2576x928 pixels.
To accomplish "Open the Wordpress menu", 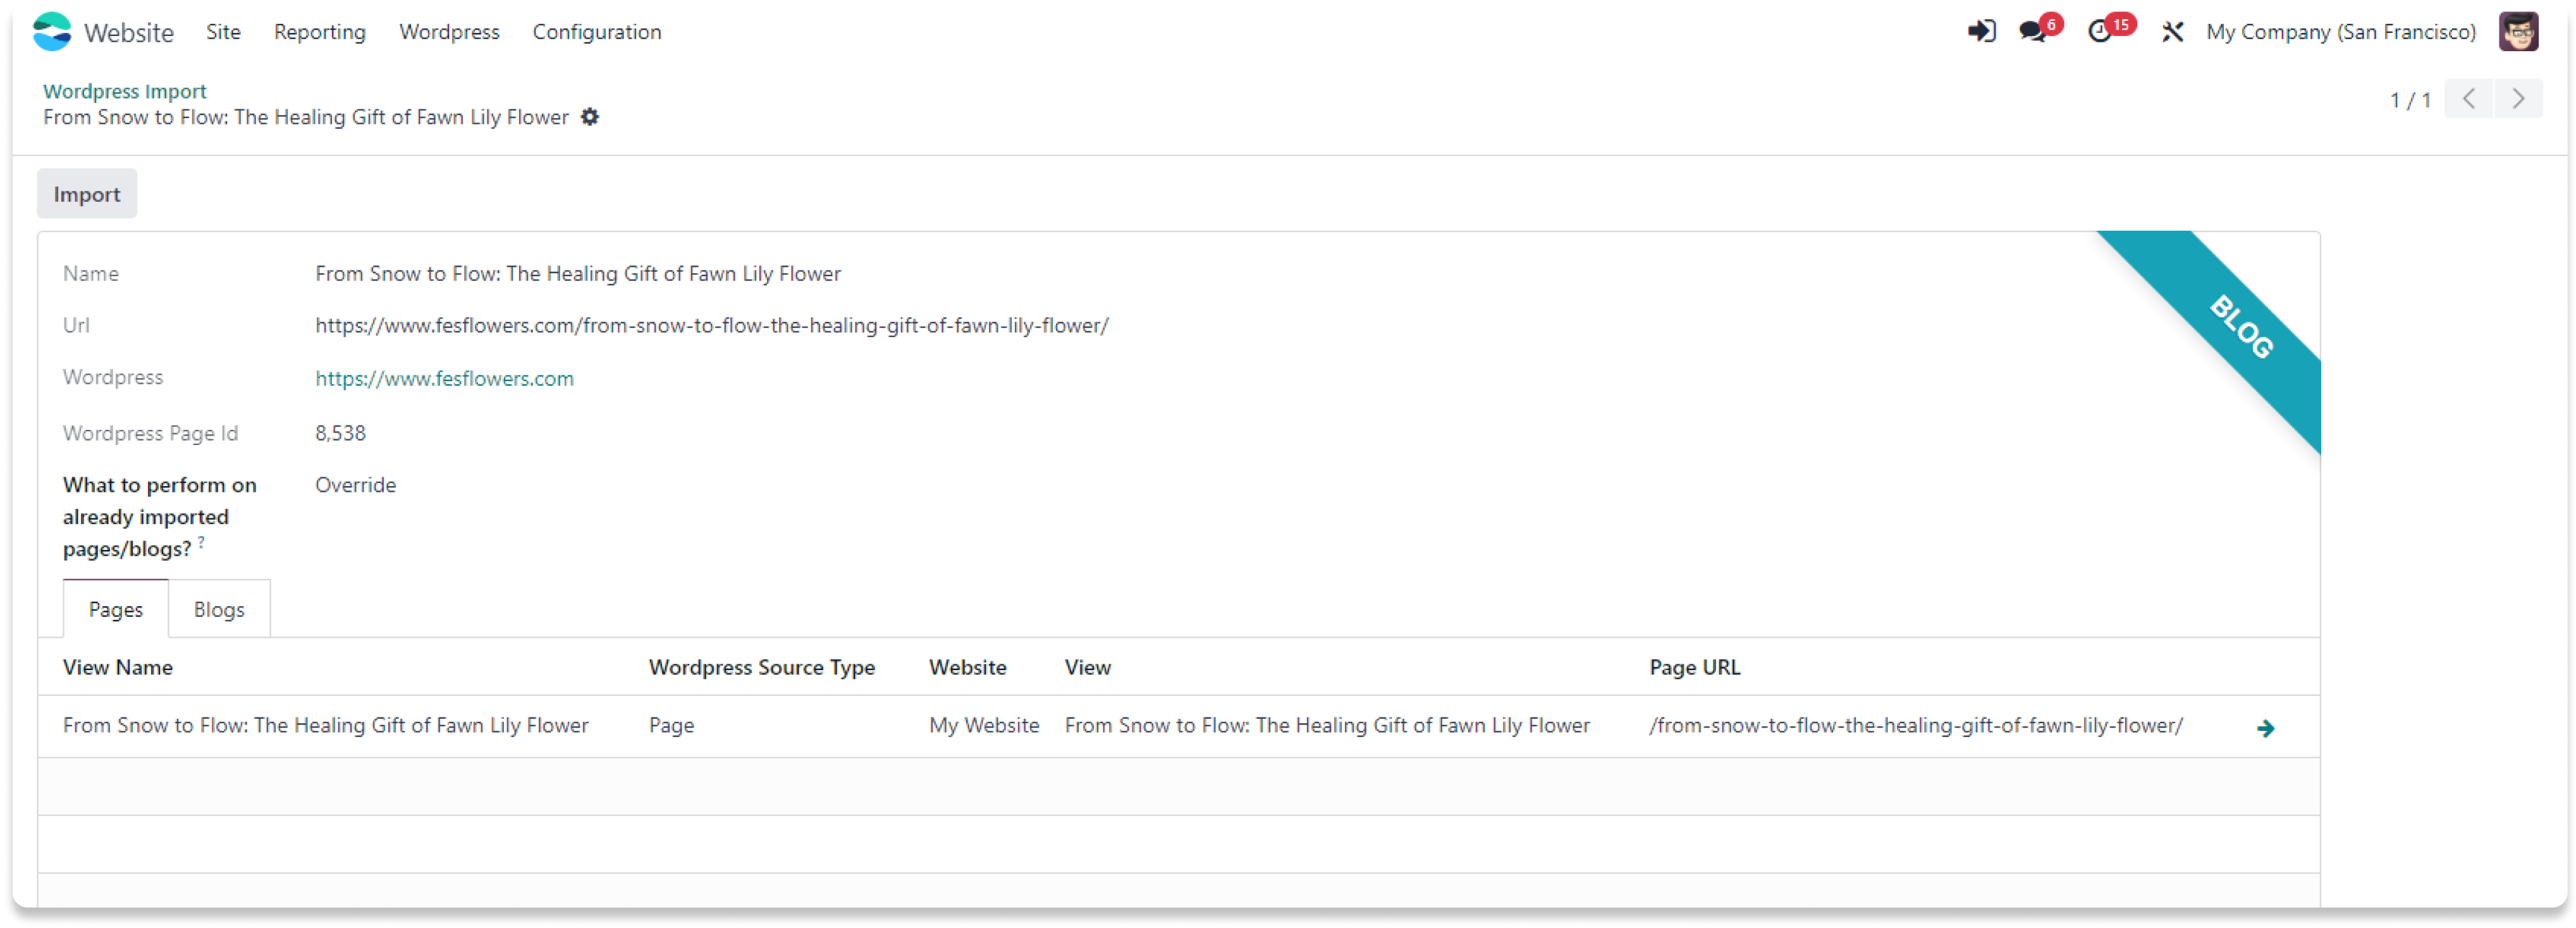I will (x=449, y=32).
